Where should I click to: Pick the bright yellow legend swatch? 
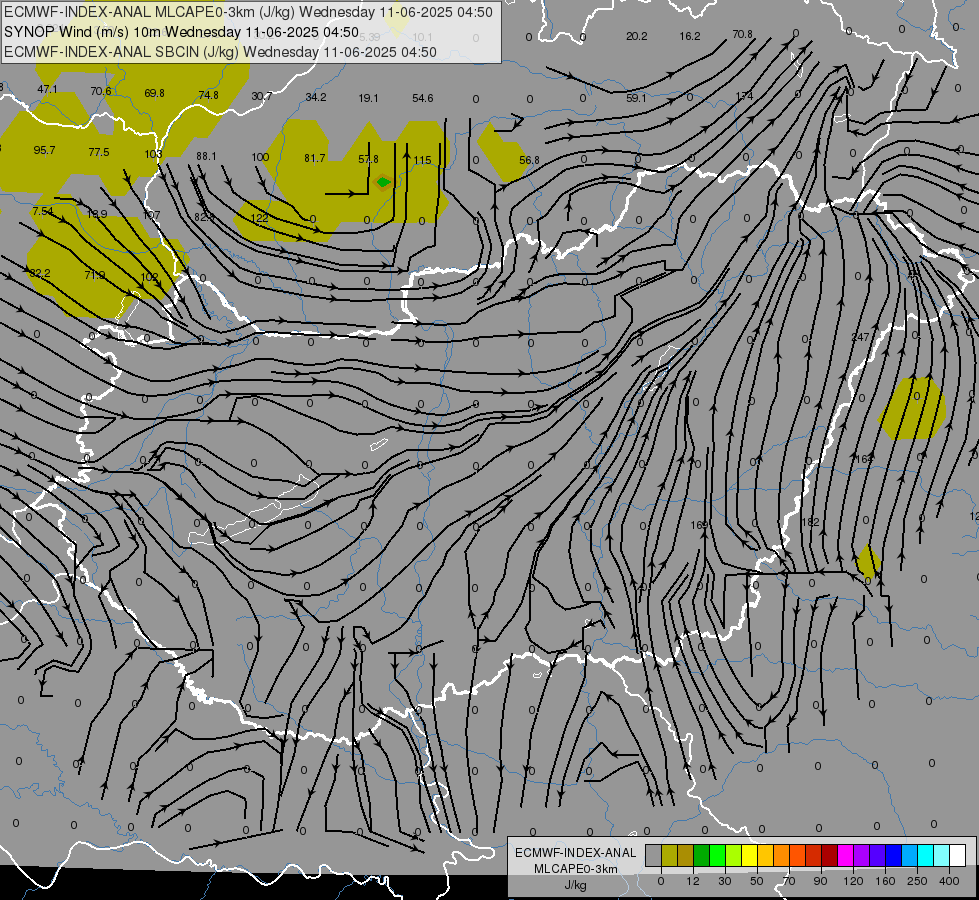[749, 855]
